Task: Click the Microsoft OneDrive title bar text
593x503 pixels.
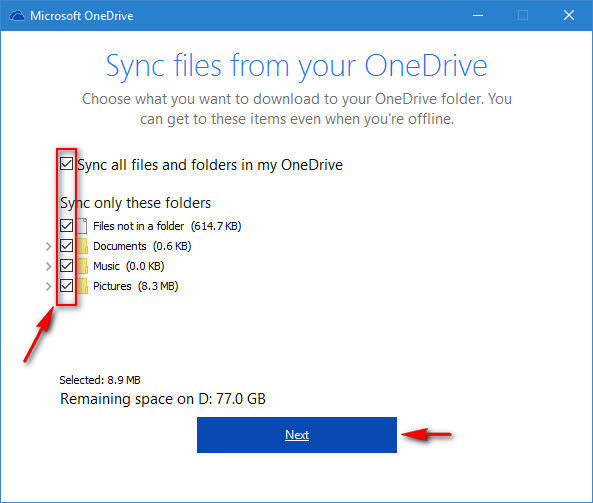Action: 82,16
